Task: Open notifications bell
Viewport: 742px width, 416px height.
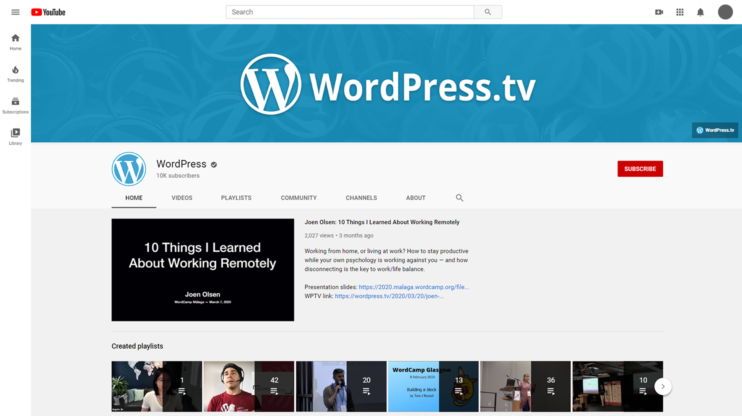Action: [x=700, y=12]
